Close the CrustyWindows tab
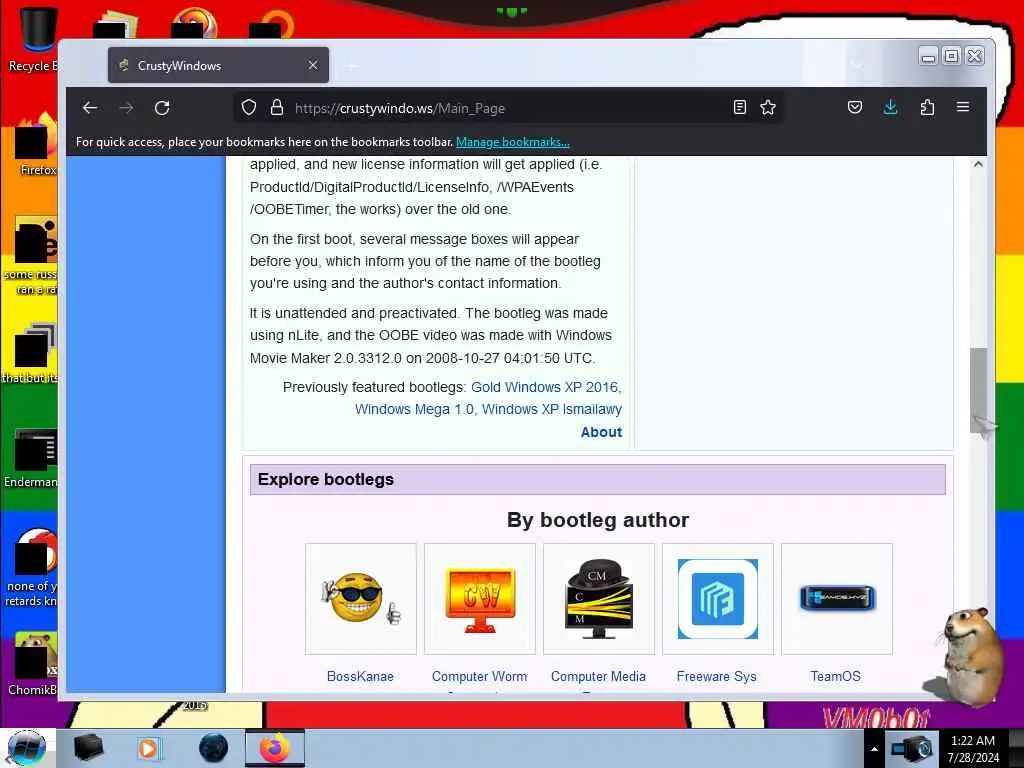The height and width of the screenshot is (768, 1024). coord(313,65)
